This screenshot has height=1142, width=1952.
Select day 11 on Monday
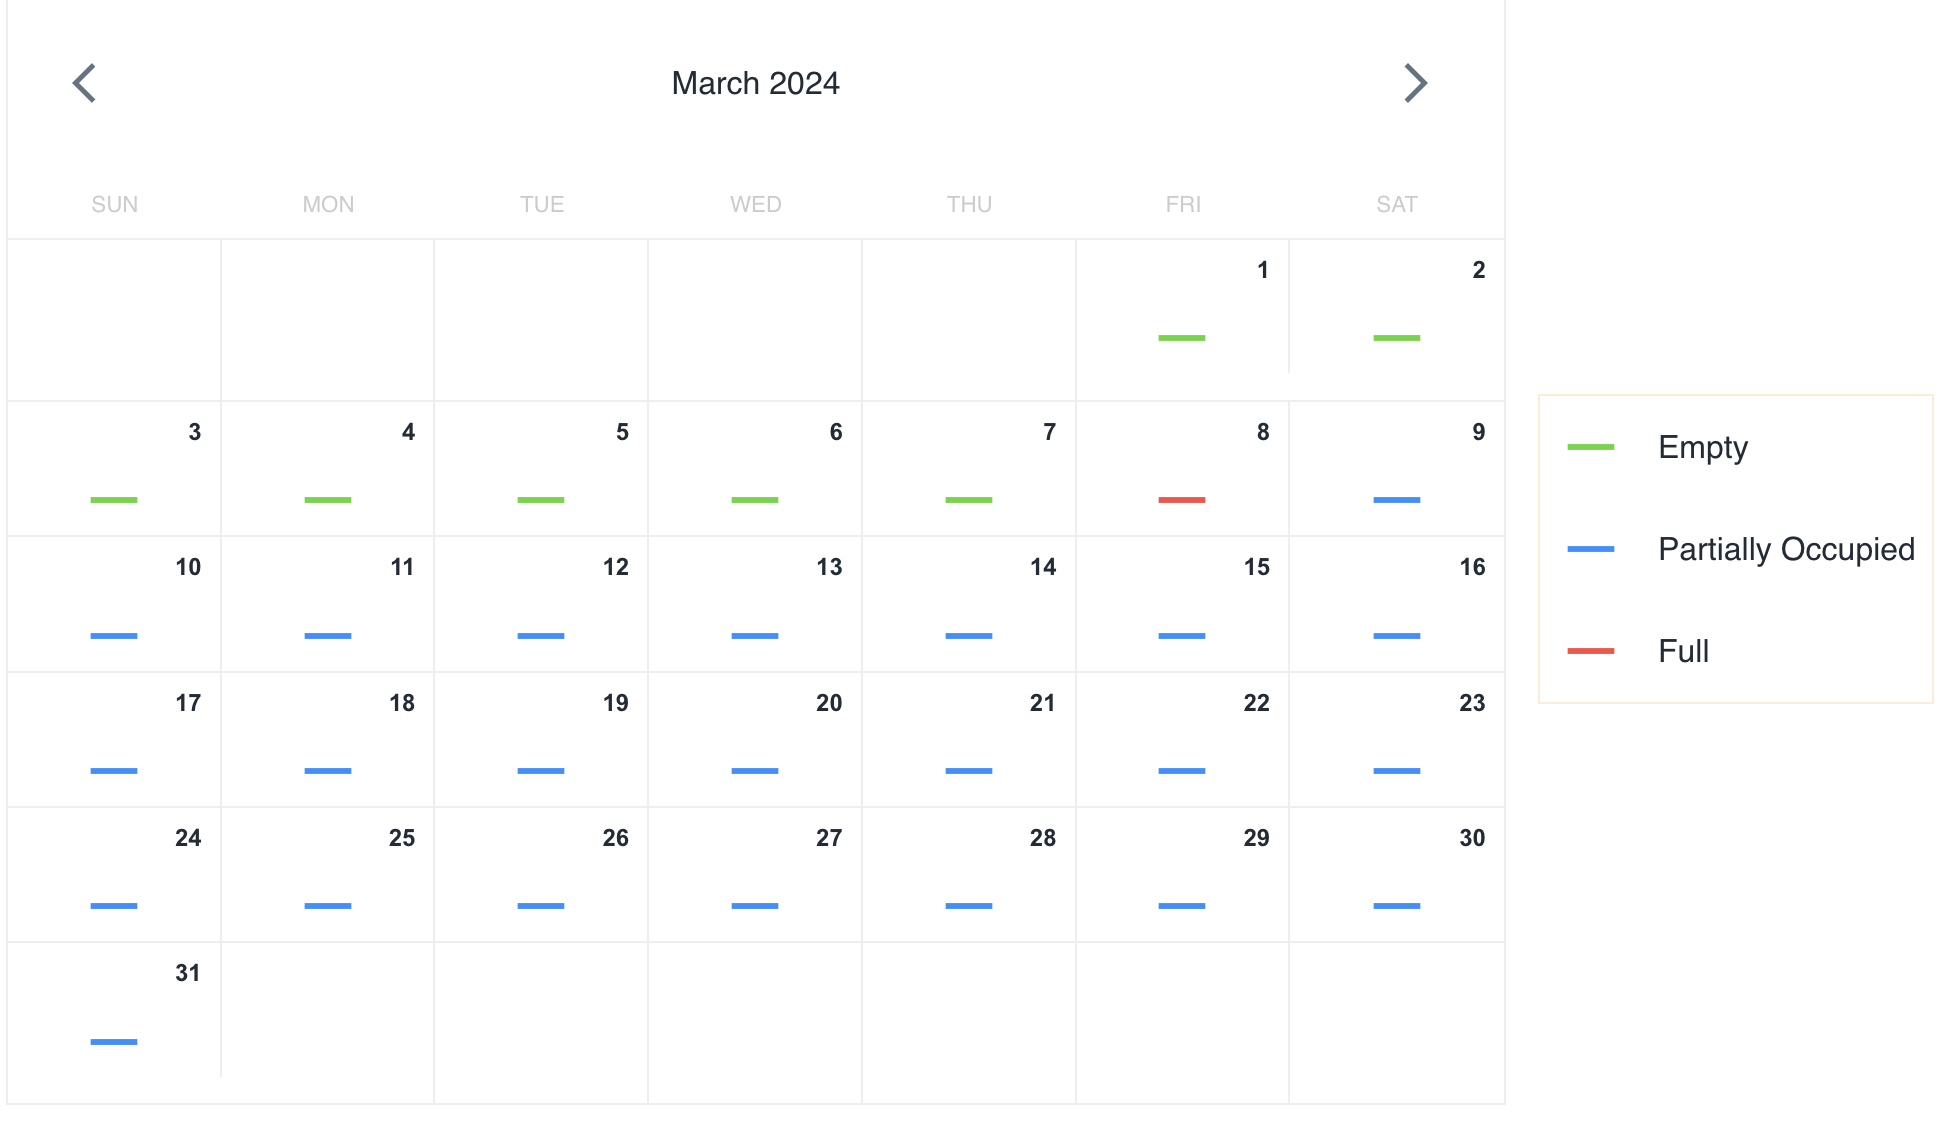pos(328,604)
